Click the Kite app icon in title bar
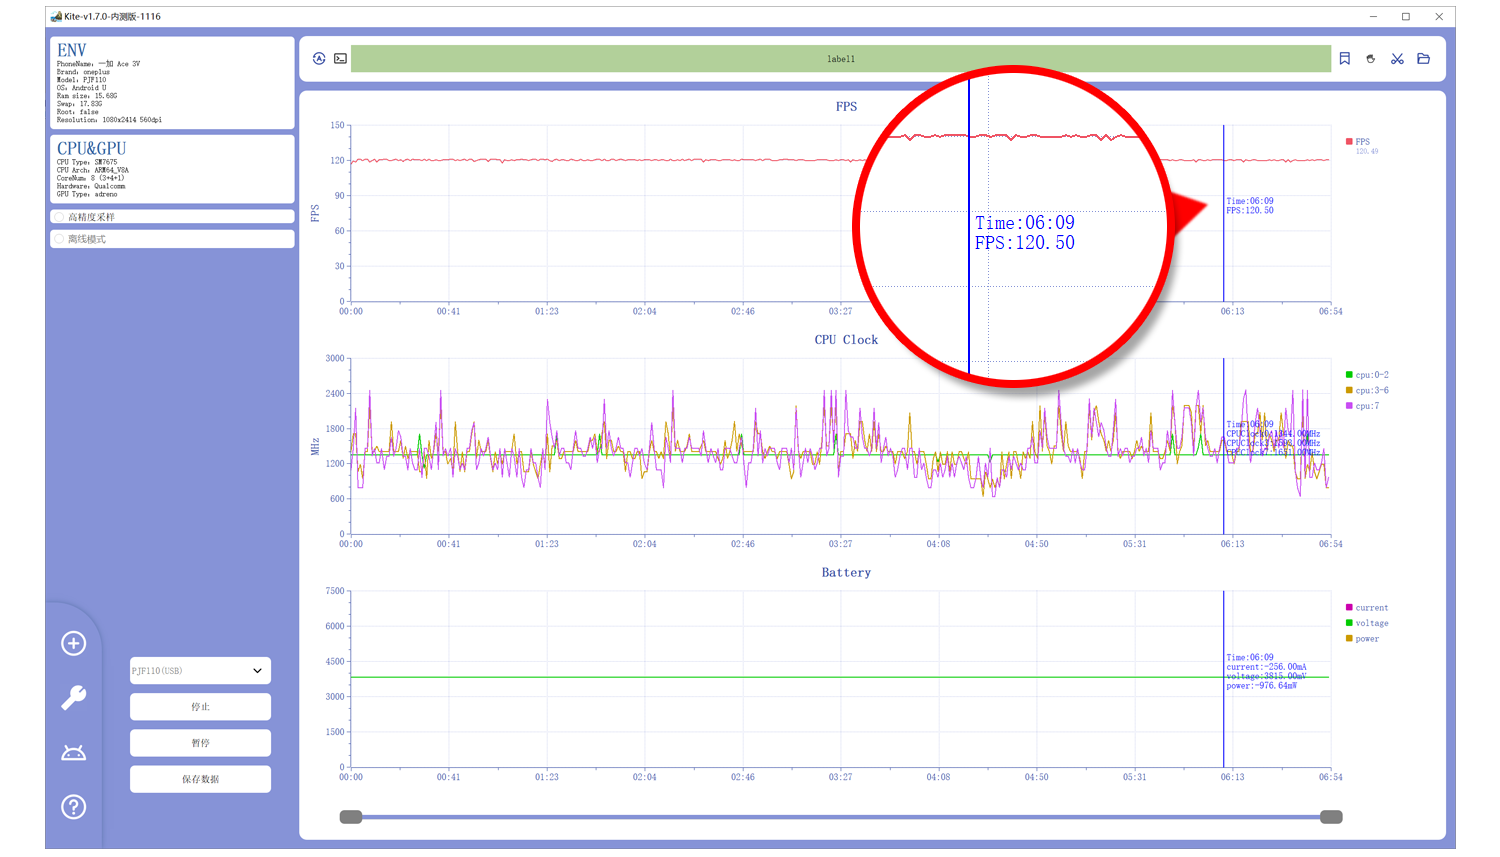The image size is (1500, 857). (x=56, y=16)
